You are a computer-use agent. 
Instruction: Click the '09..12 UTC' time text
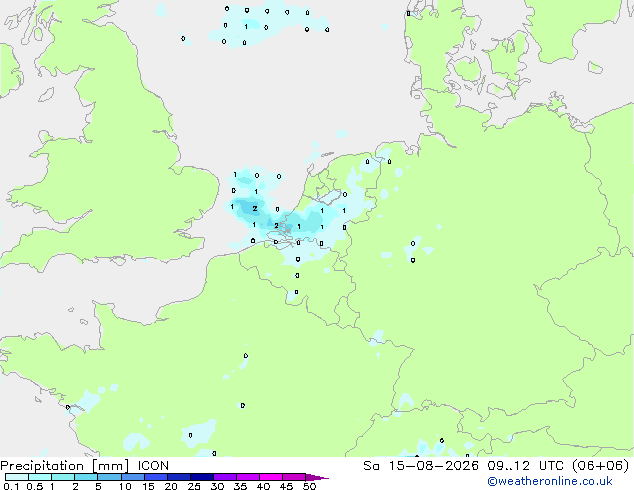click(526, 466)
